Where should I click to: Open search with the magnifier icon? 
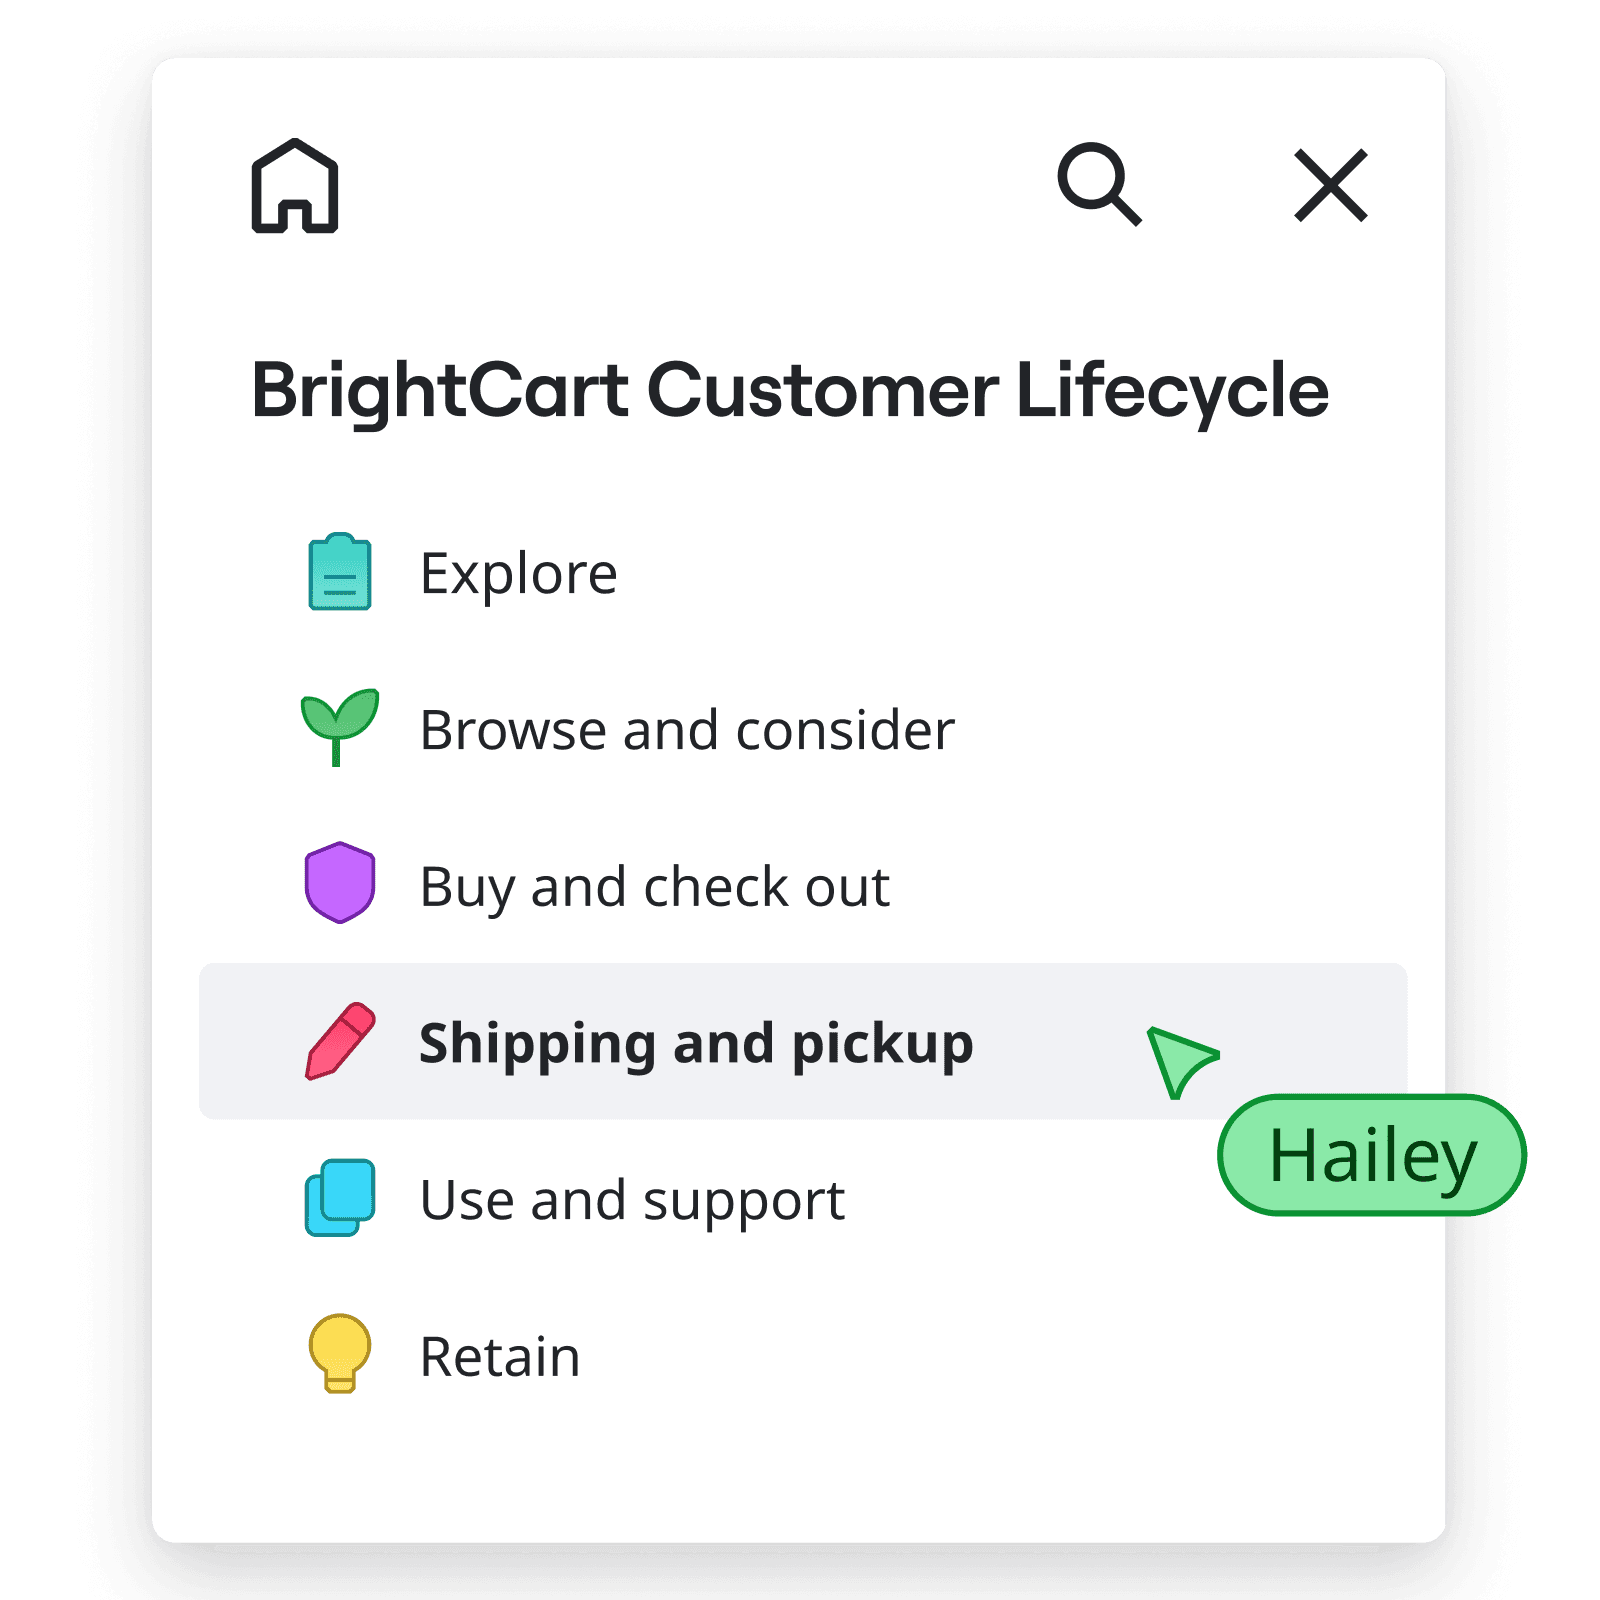1099,185
